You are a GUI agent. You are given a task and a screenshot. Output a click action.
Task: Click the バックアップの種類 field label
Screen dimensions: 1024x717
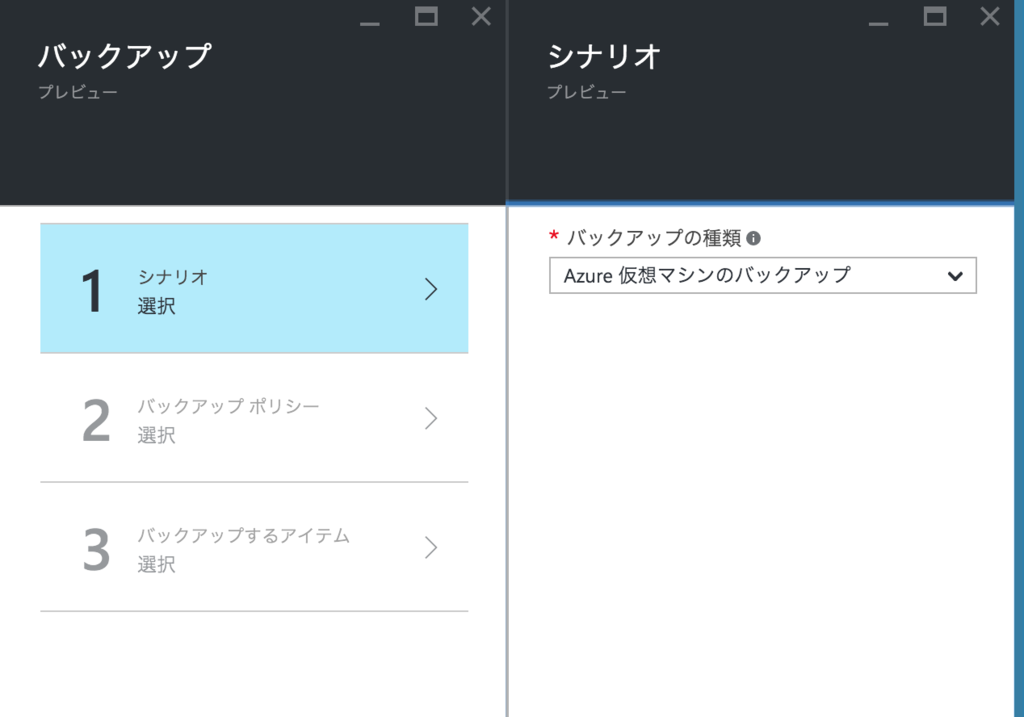(x=654, y=238)
